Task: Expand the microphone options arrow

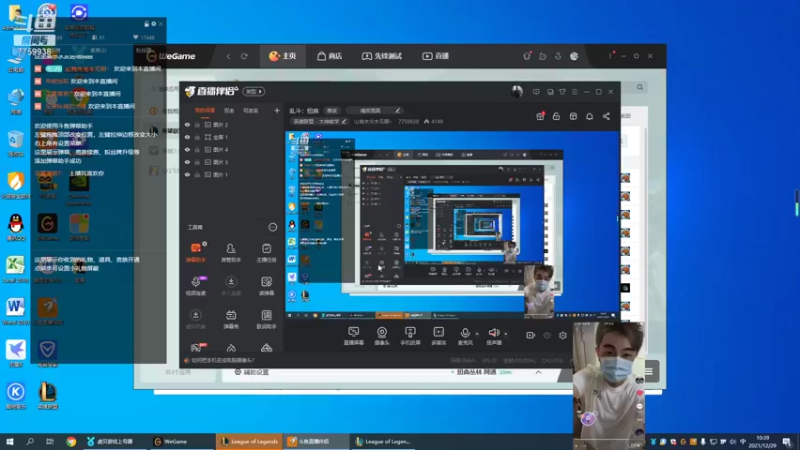Action: [477, 334]
